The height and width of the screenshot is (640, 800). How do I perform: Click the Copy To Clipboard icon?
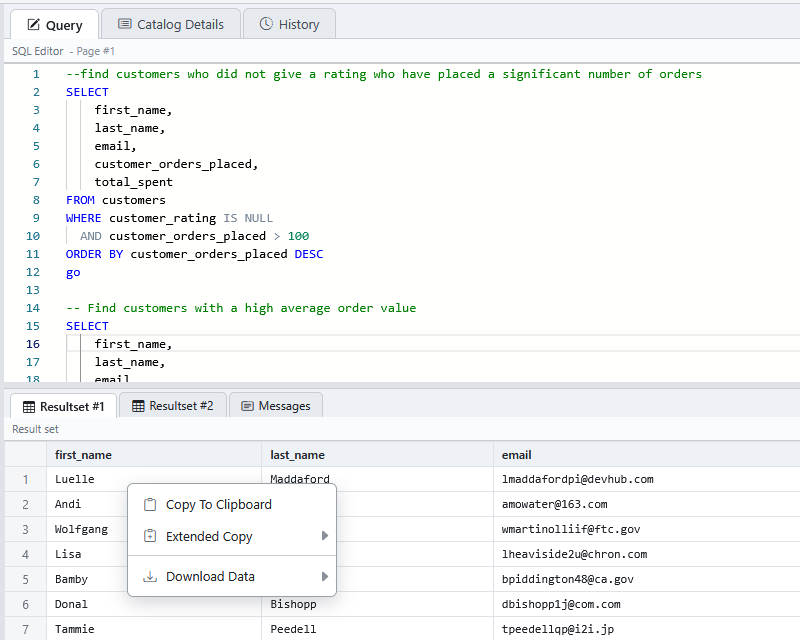pyautogui.click(x=150, y=505)
